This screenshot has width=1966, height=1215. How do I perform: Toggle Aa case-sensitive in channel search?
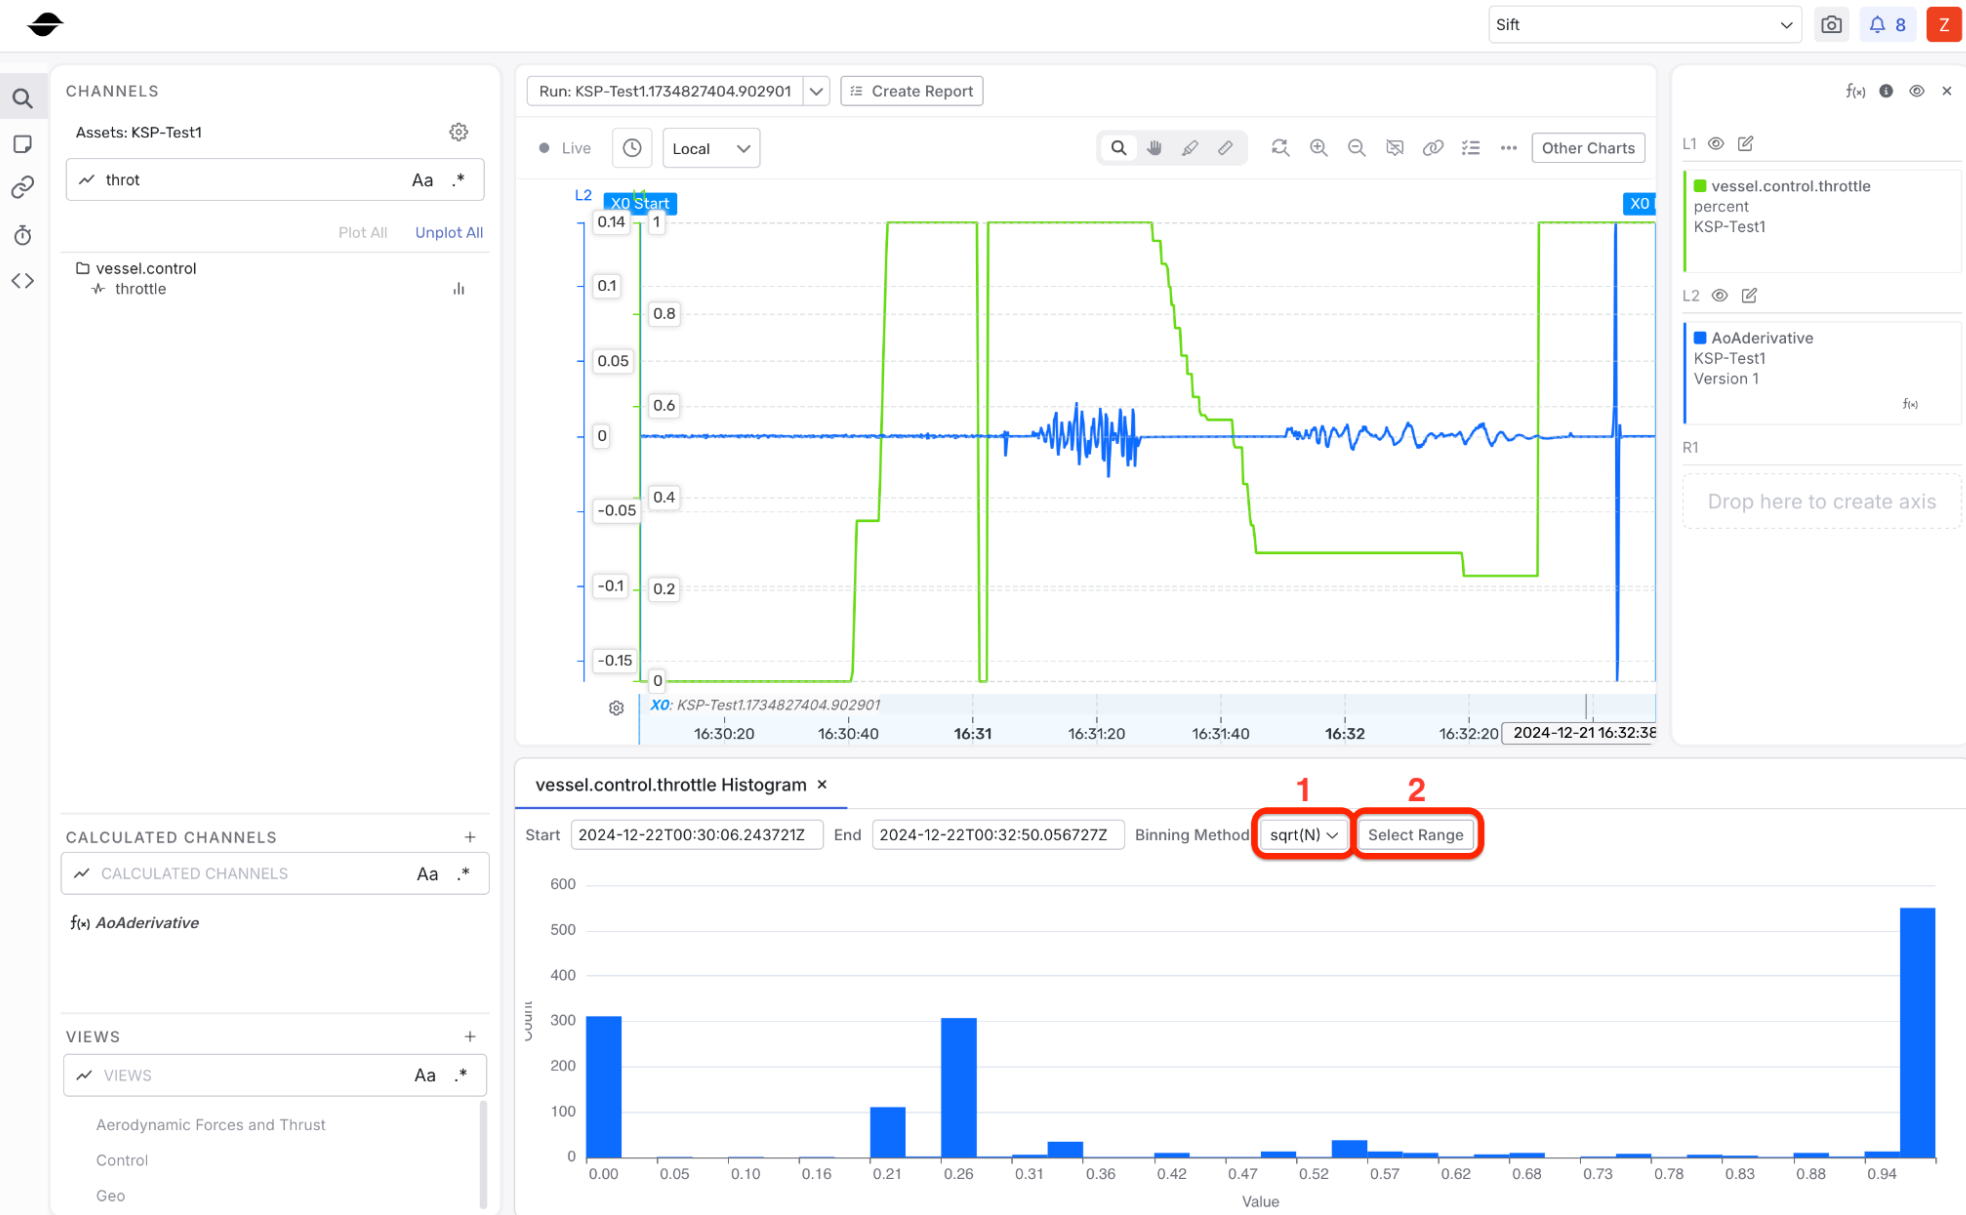pyautogui.click(x=422, y=180)
